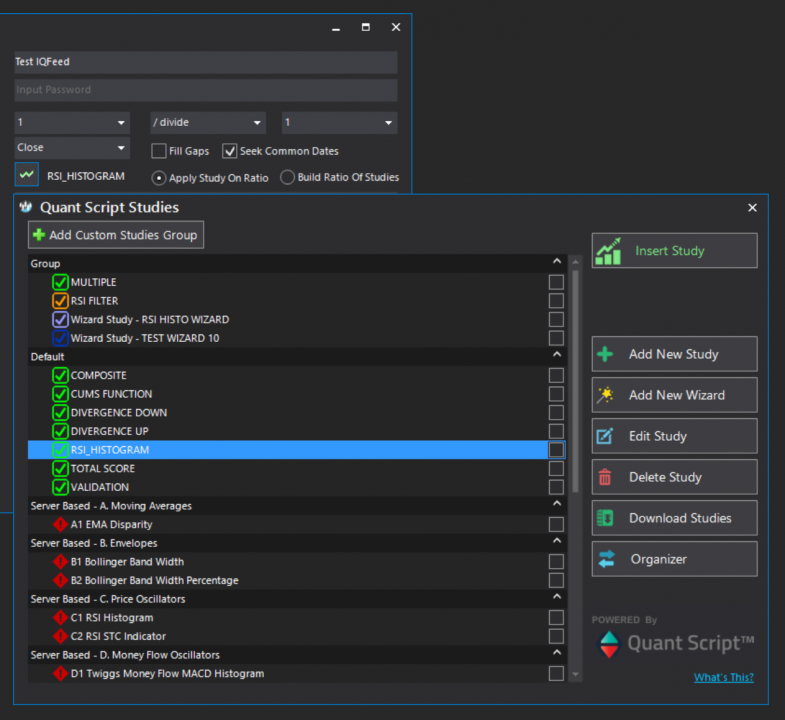
Task: Click the scrollbar down arrow in studies list
Action: (576, 674)
